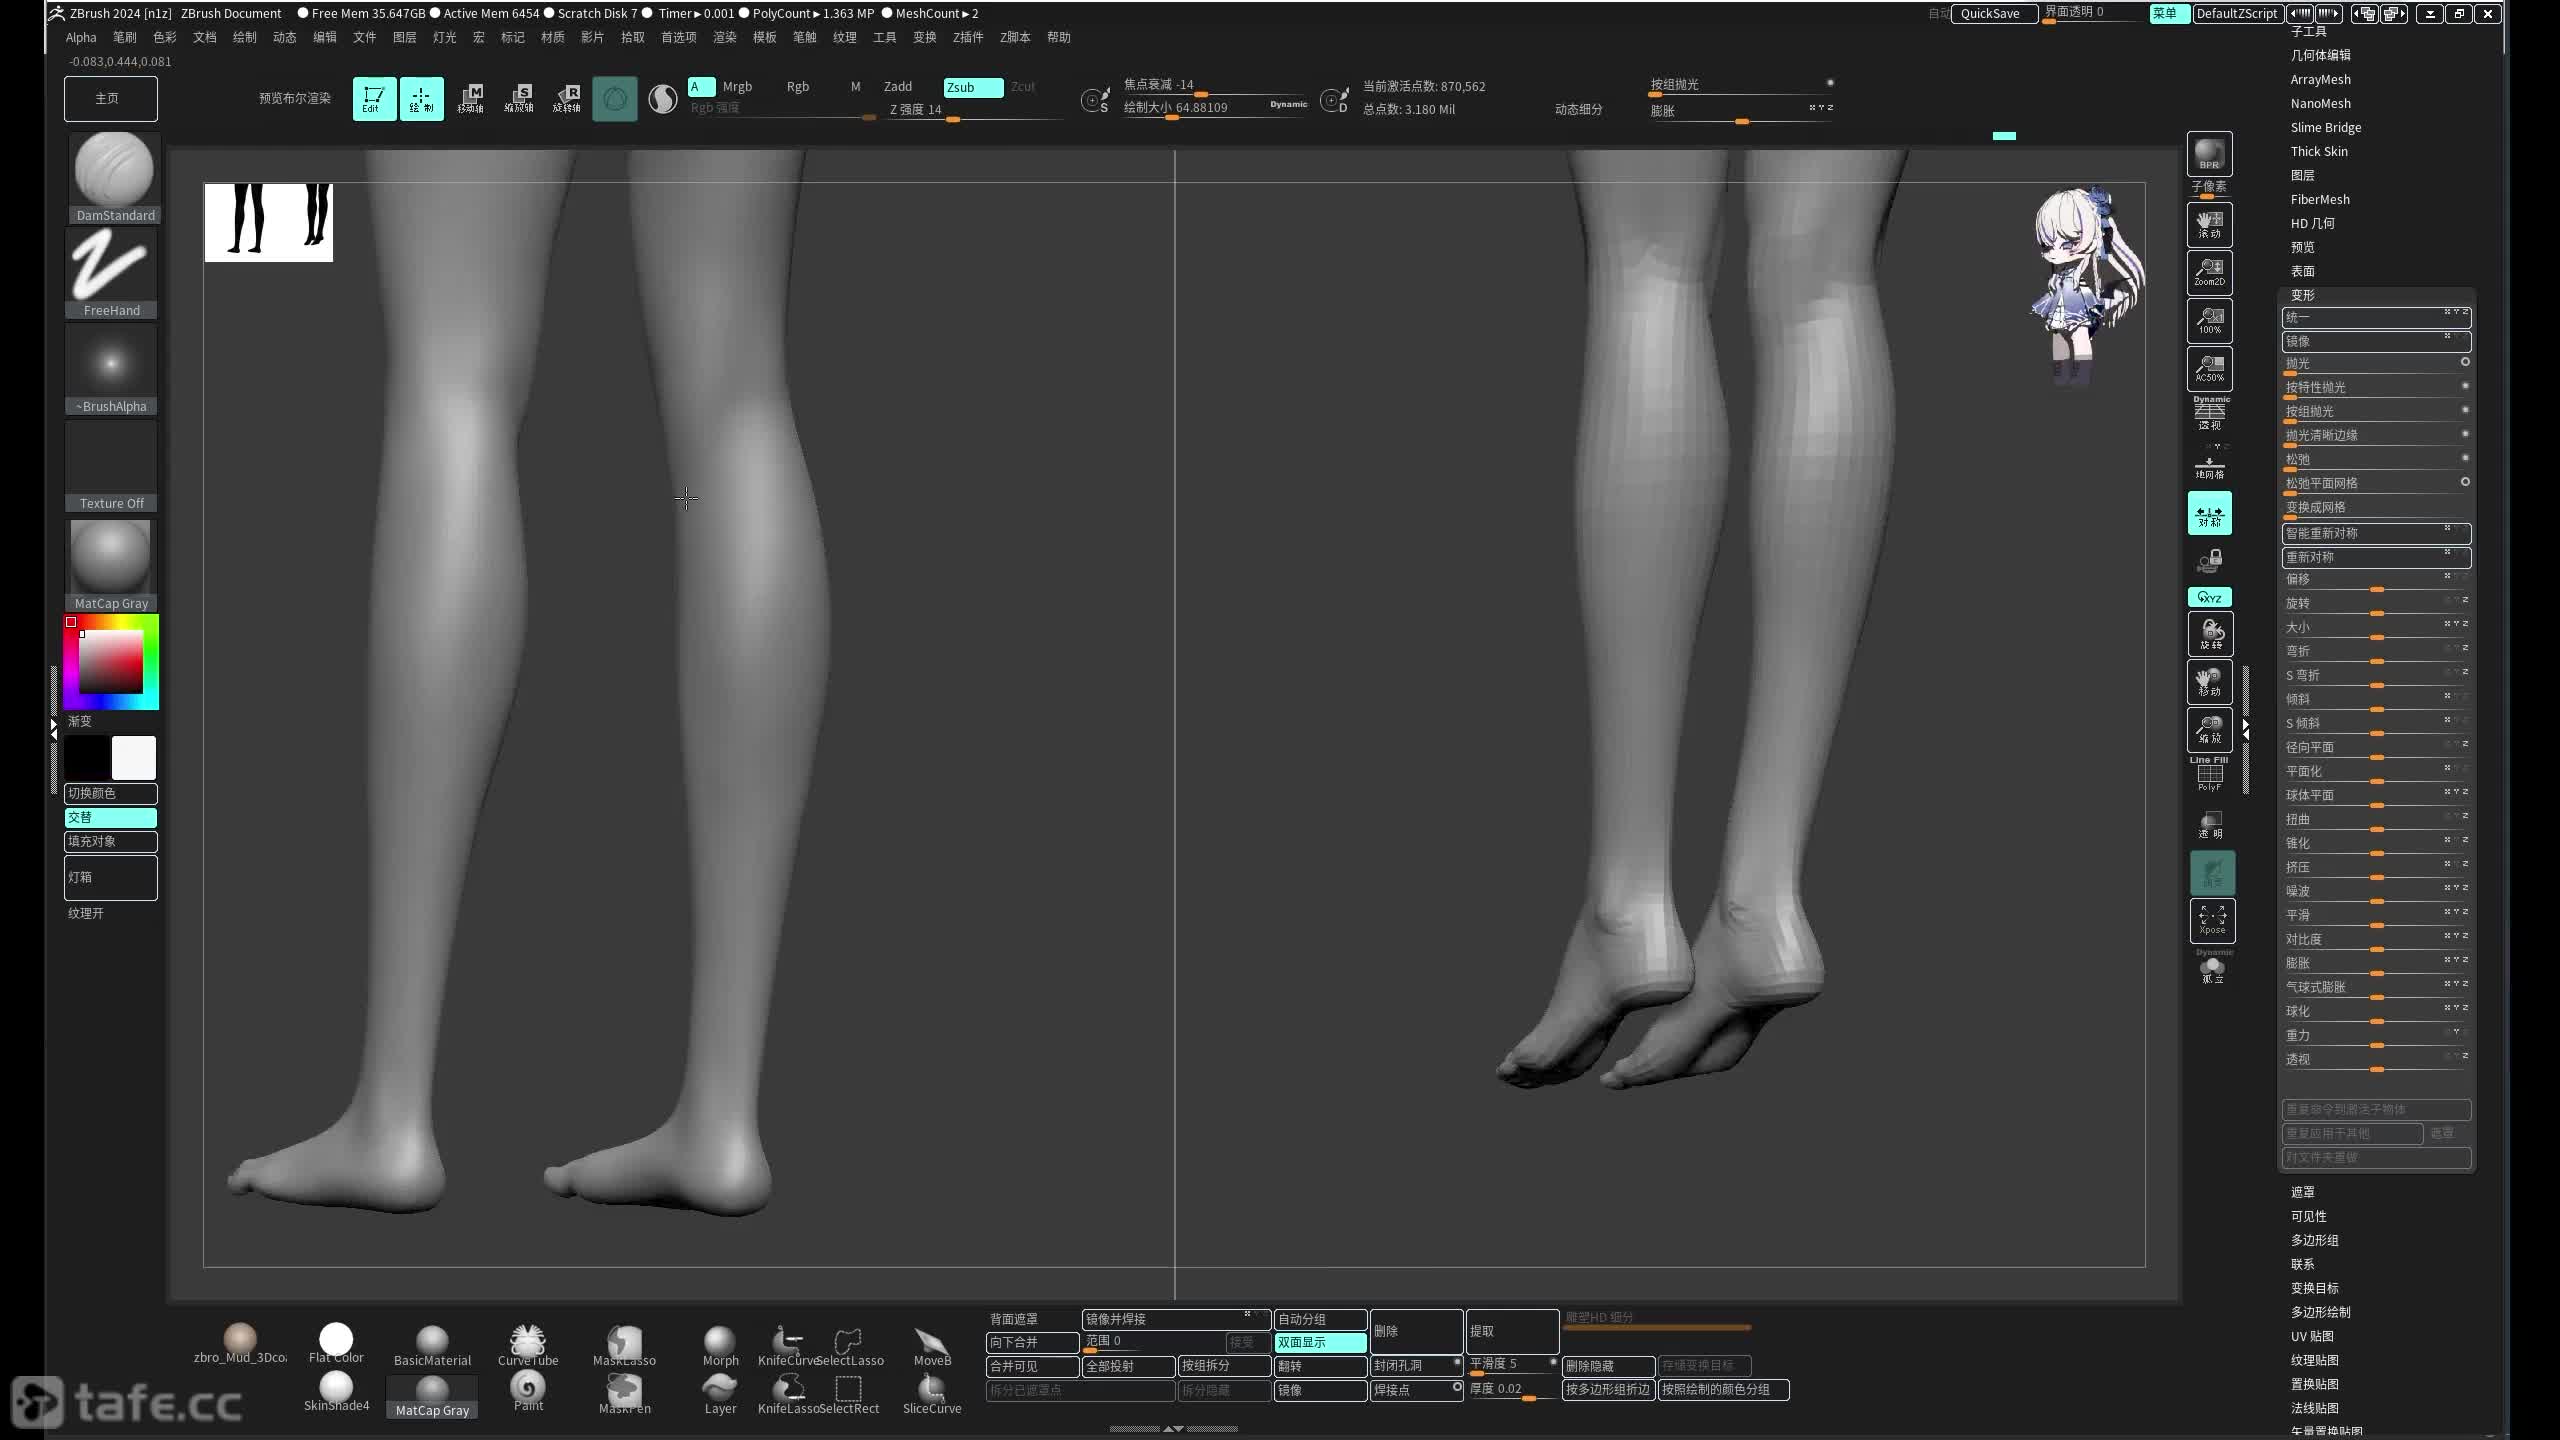The height and width of the screenshot is (1440, 2560).
Task: Click the 自动分组 auto groups button
Action: 1320,1319
